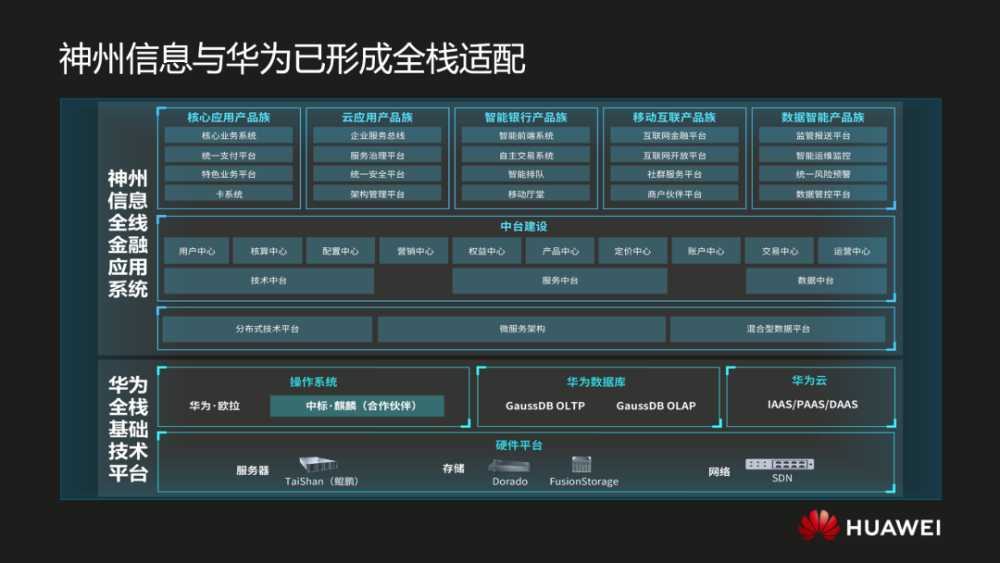Click 华为云 heading
This screenshot has height=563, width=1000.
pos(809,381)
